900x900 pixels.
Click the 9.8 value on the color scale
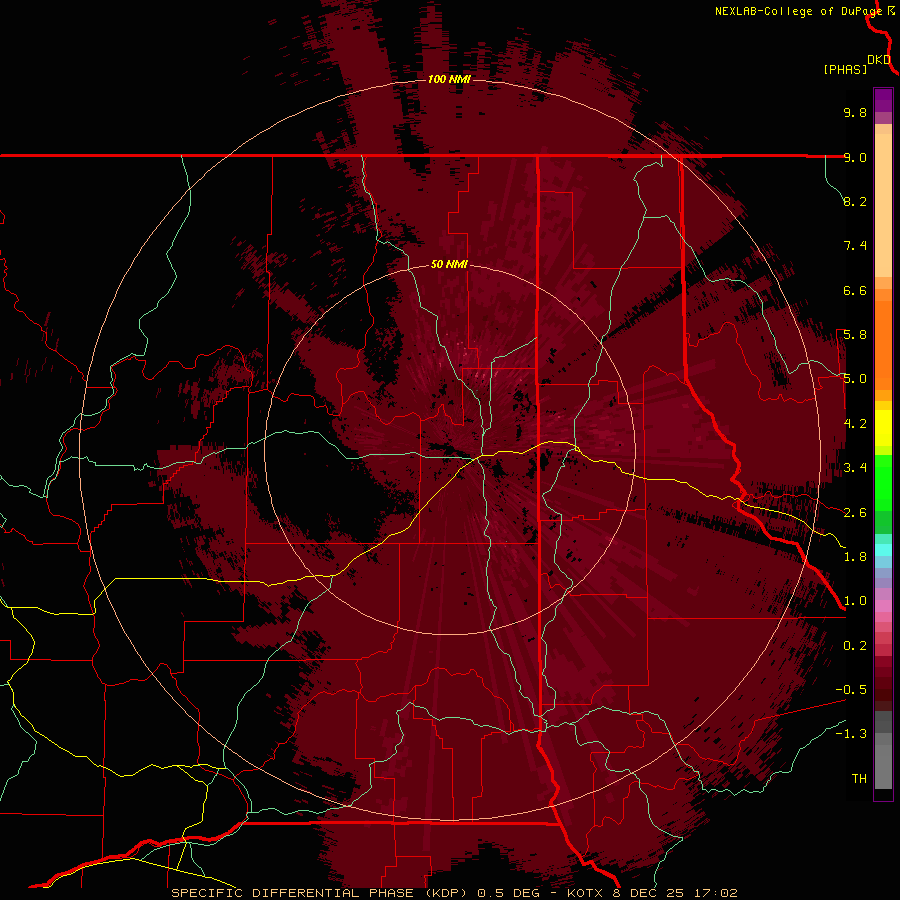pyautogui.click(x=855, y=112)
